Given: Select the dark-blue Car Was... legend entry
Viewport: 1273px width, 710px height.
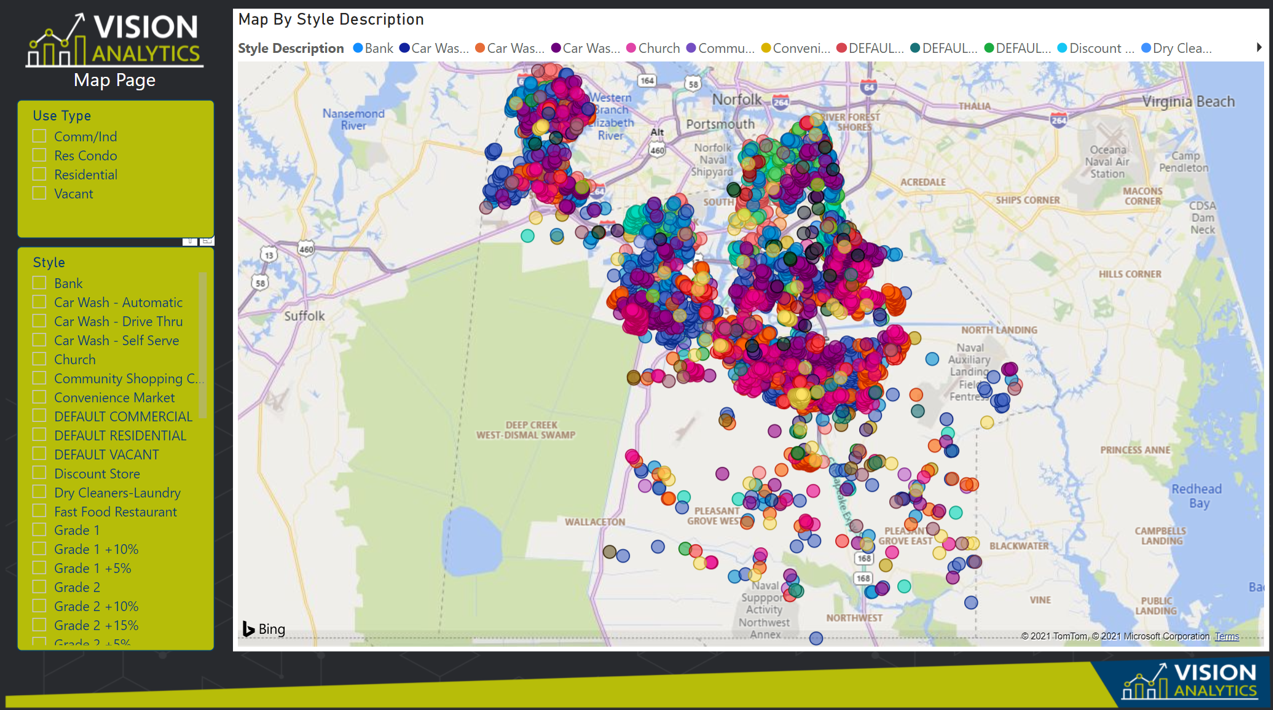Looking at the screenshot, I should click(434, 48).
